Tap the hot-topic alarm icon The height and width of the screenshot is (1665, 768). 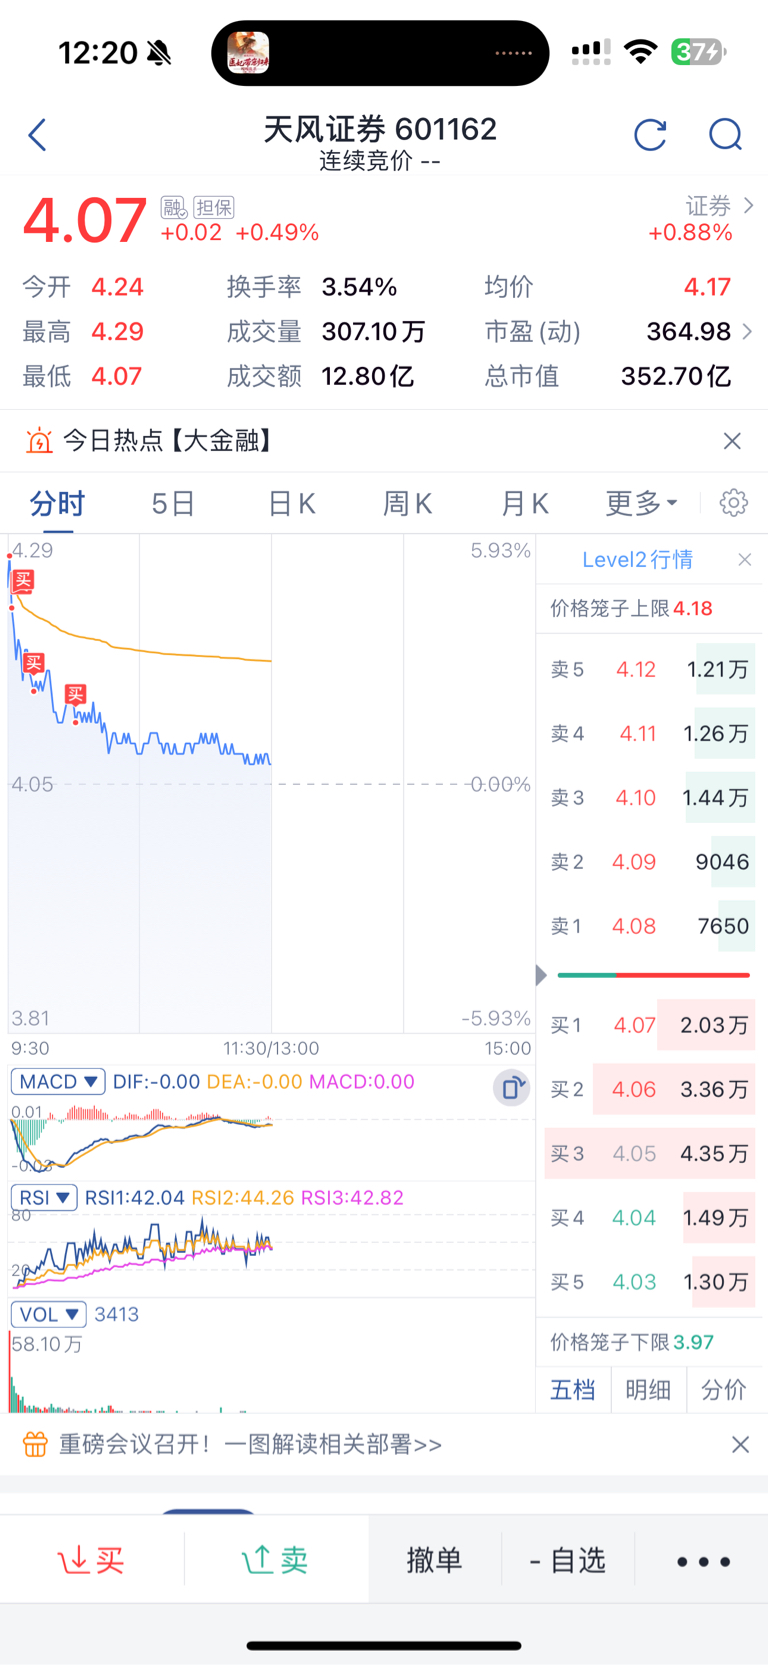pos(39,441)
